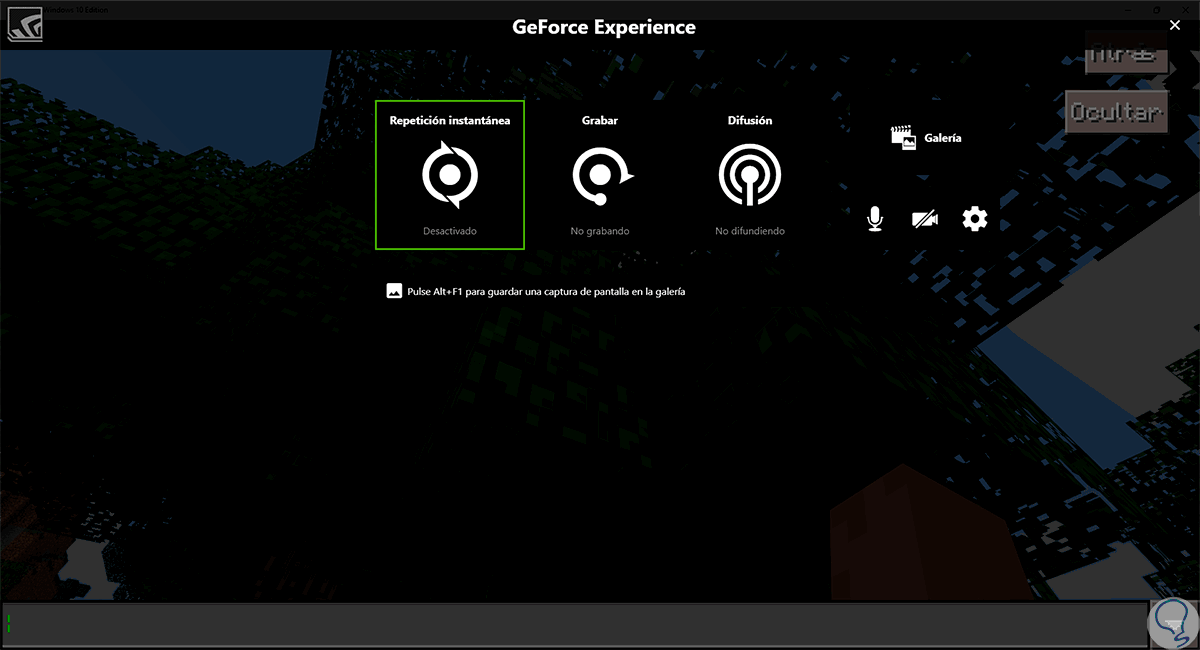Click the 'Desactivado' status text

coord(450,231)
